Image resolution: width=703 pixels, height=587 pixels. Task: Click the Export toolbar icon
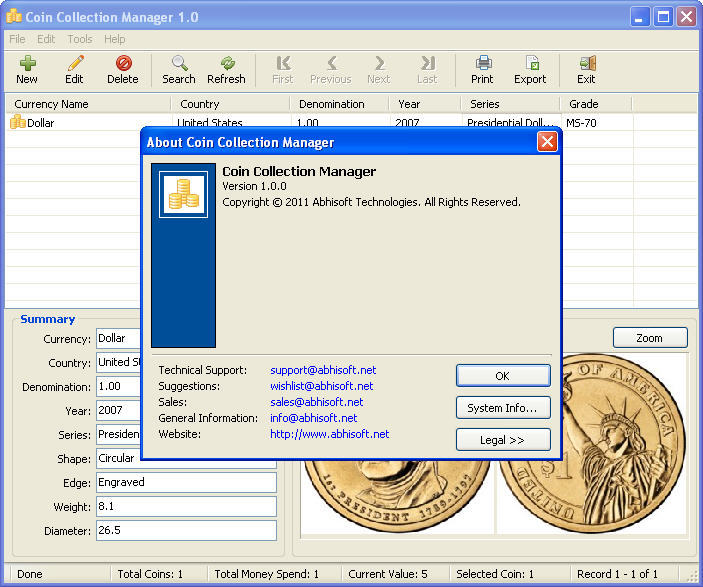(x=532, y=63)
